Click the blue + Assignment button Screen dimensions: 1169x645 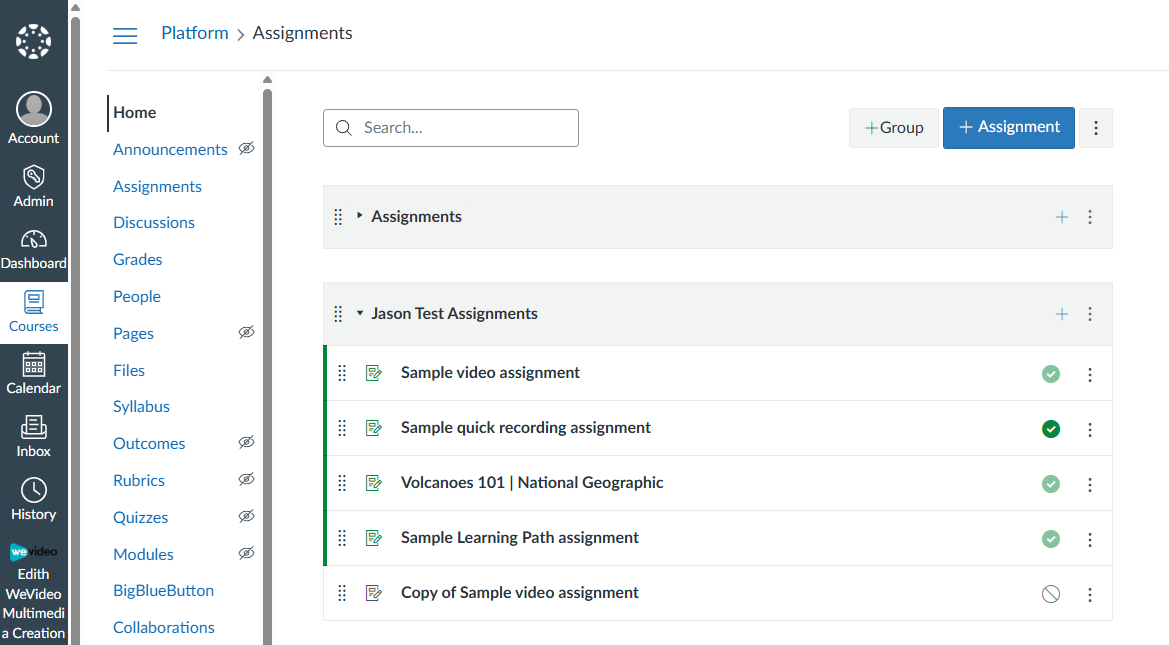[1009, 128]
